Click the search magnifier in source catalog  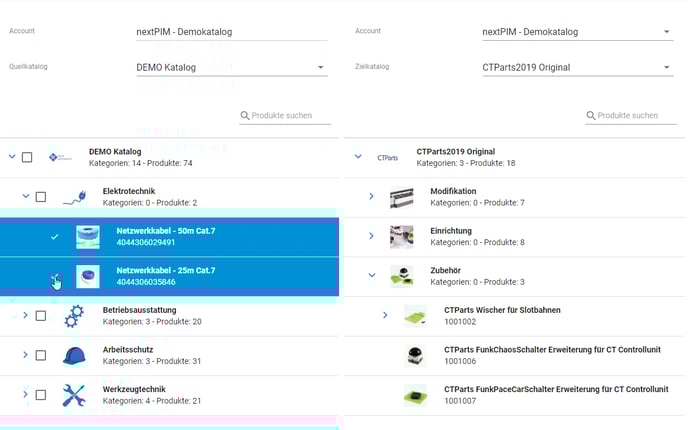tap(245, 115)
